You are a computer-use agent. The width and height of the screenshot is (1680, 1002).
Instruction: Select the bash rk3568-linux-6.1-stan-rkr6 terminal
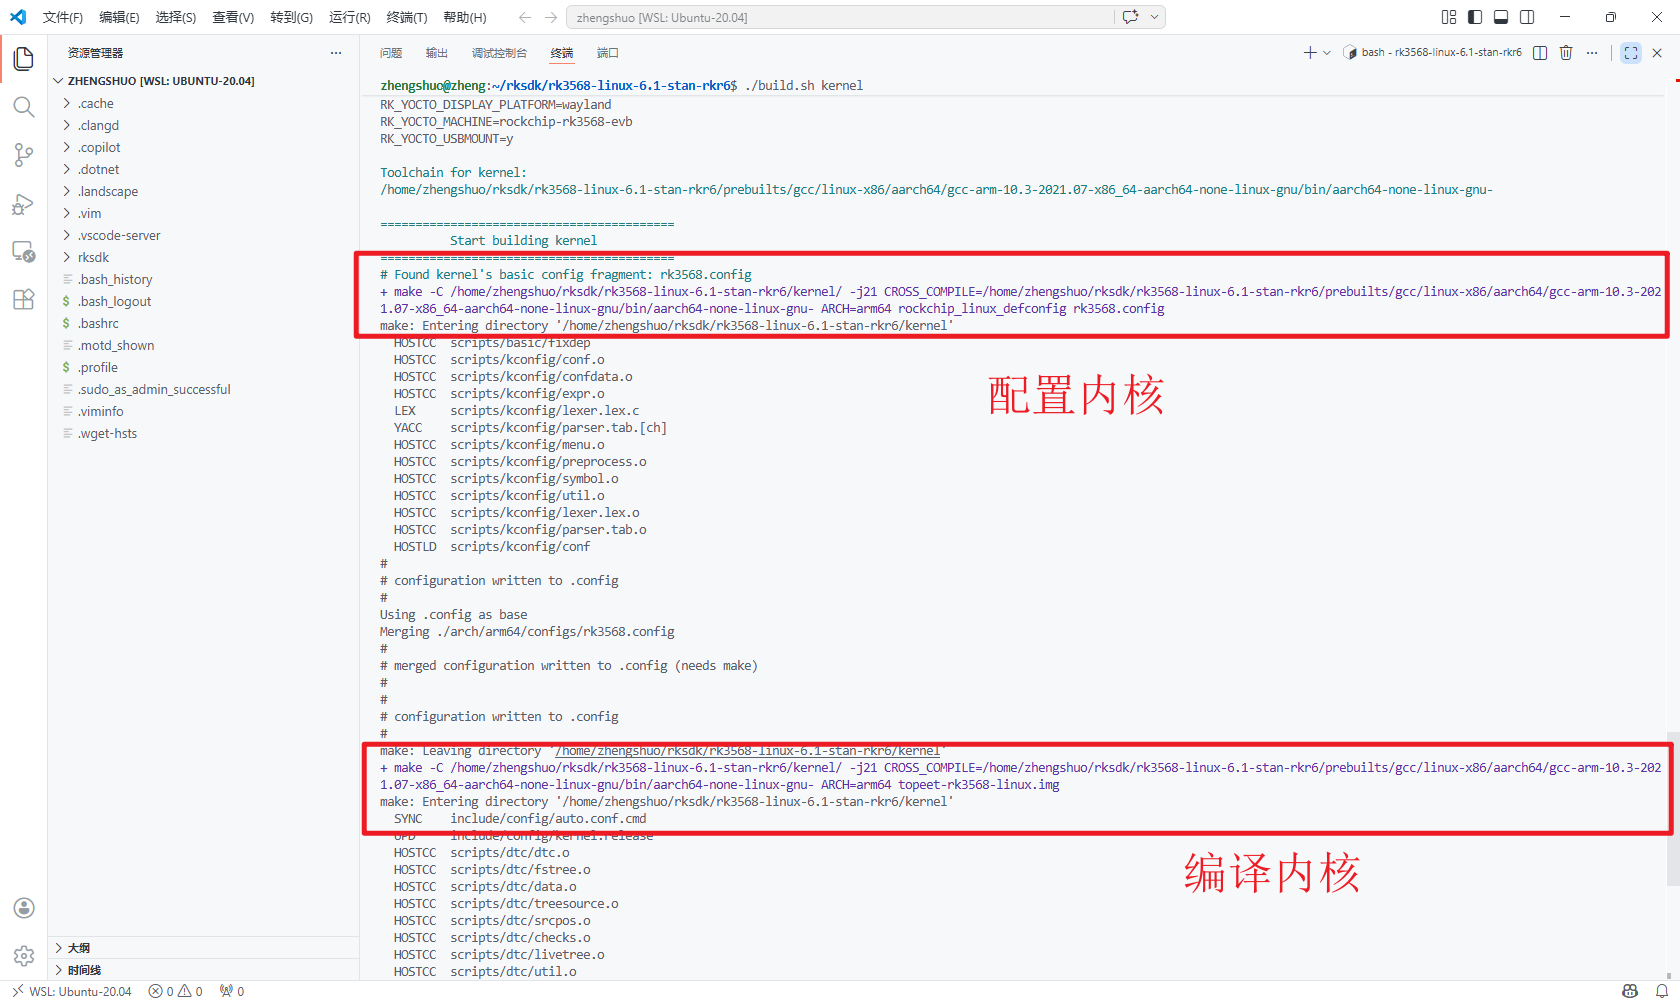(x=1432, y=53)
